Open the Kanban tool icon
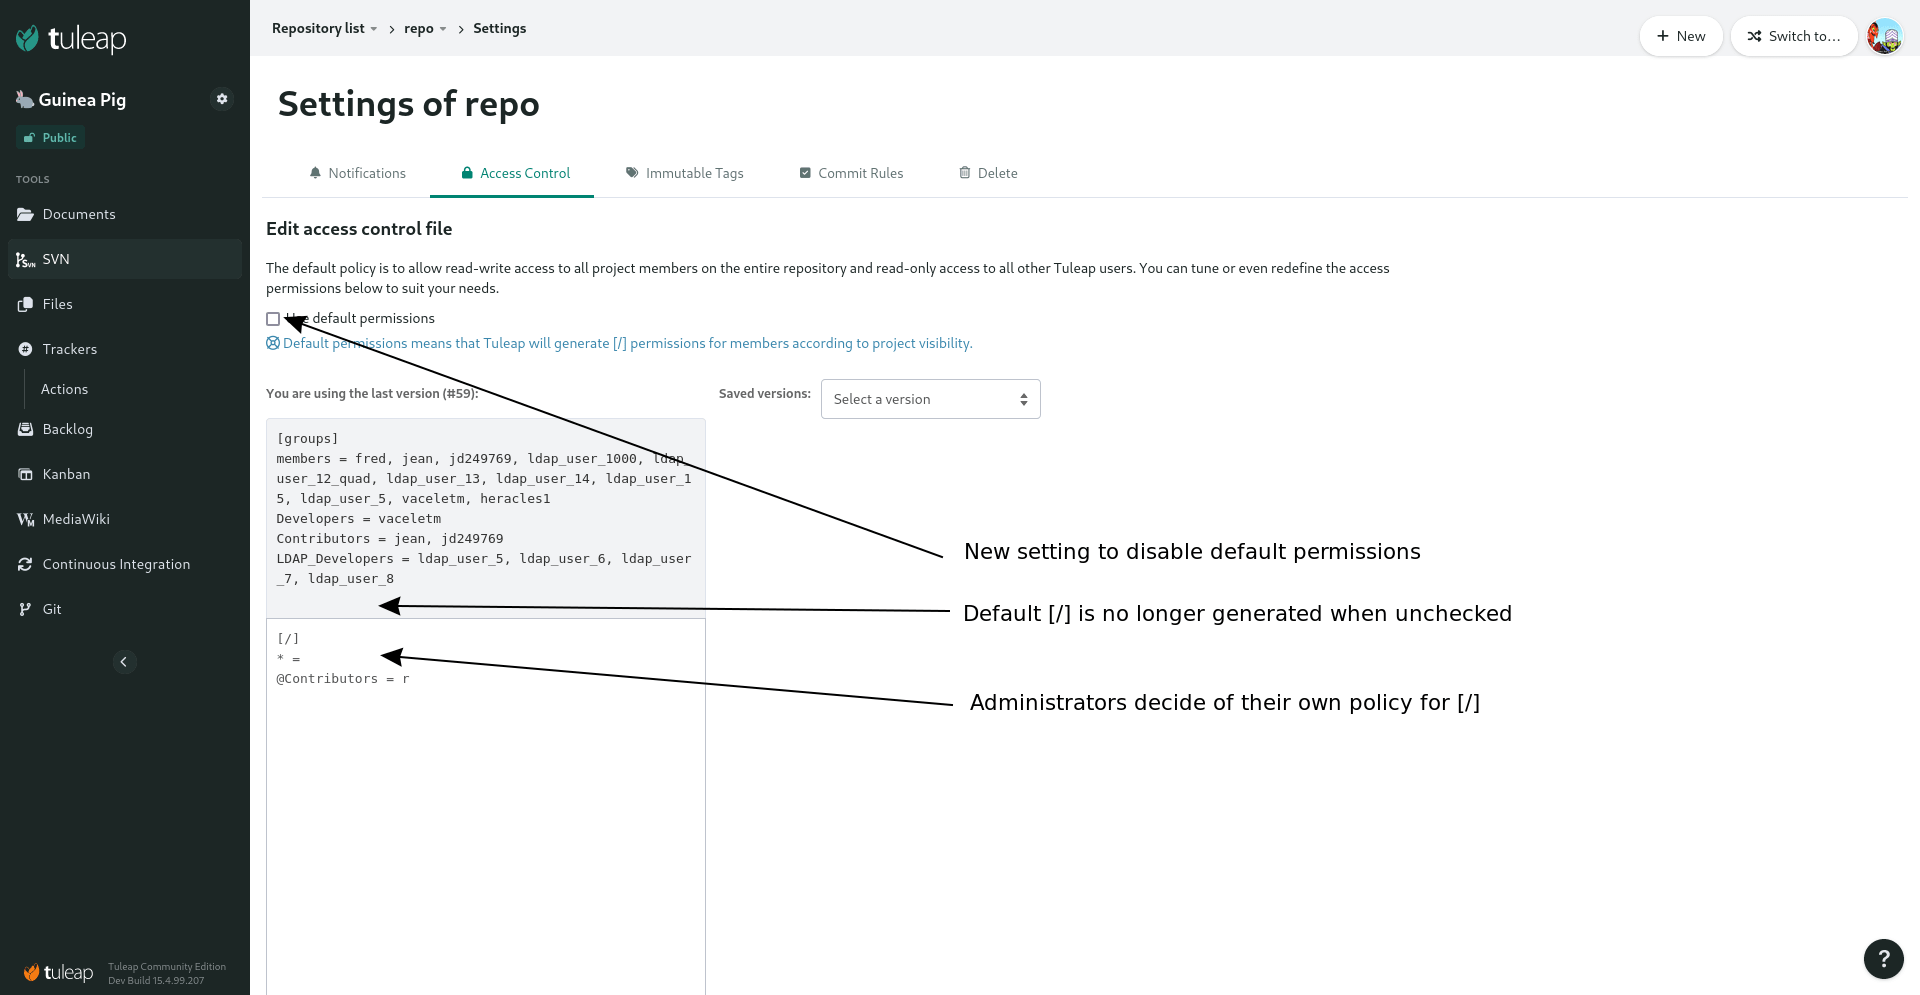 point(25,474)
